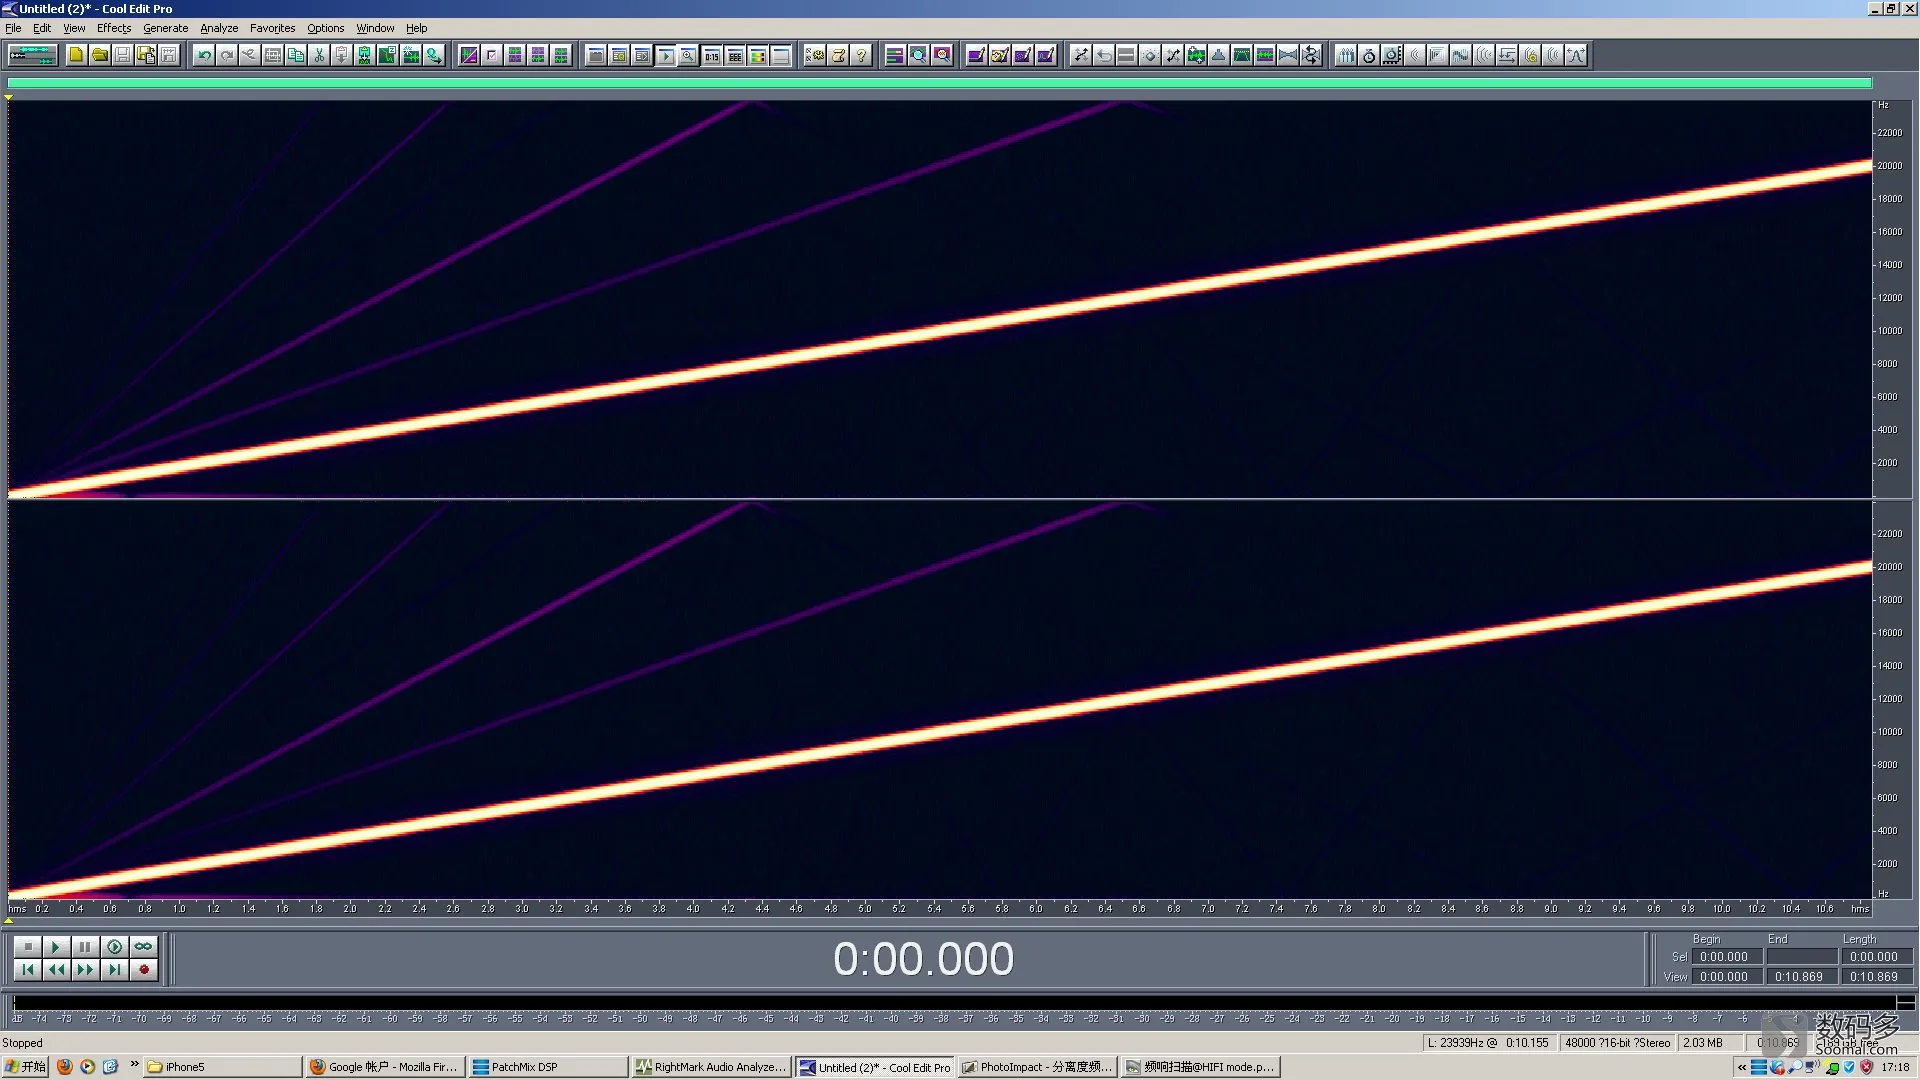Open time display 0:15 toolbar icon
The height and width of the screenshot is (1080, 1920).
pyautogui.click(x=711, y=55)
